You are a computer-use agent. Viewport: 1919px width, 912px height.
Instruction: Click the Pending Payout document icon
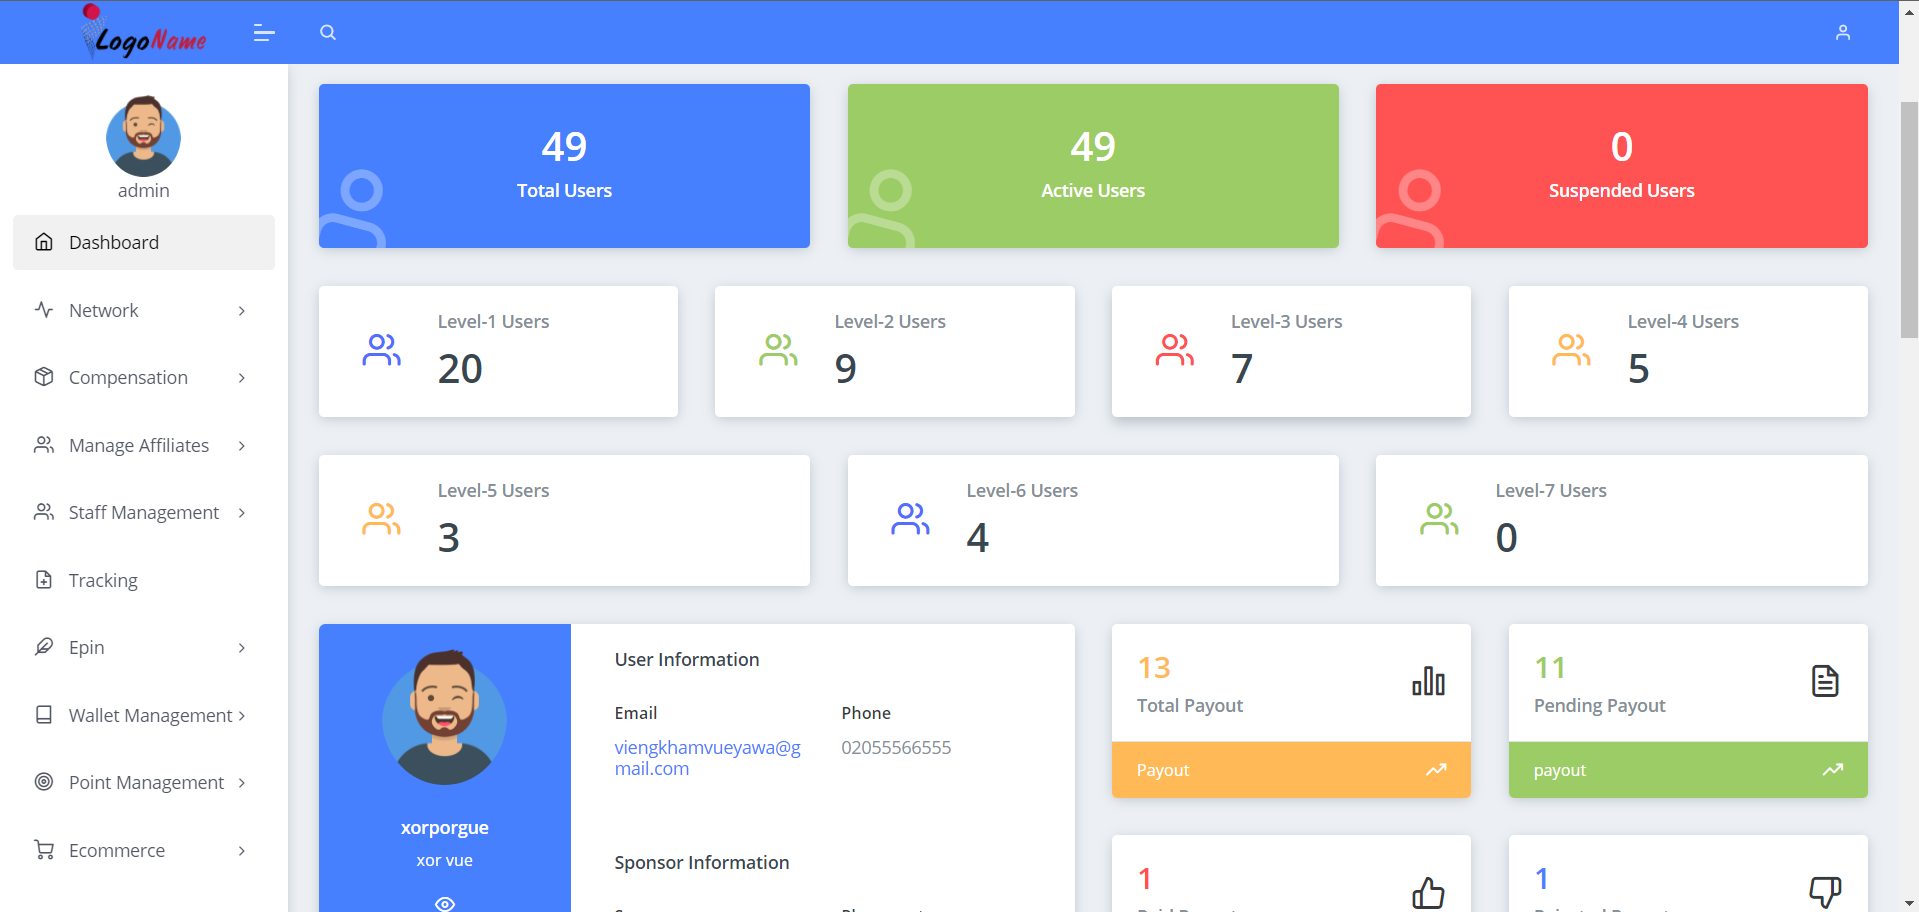pyautogui.click(x=1824, y=681)
